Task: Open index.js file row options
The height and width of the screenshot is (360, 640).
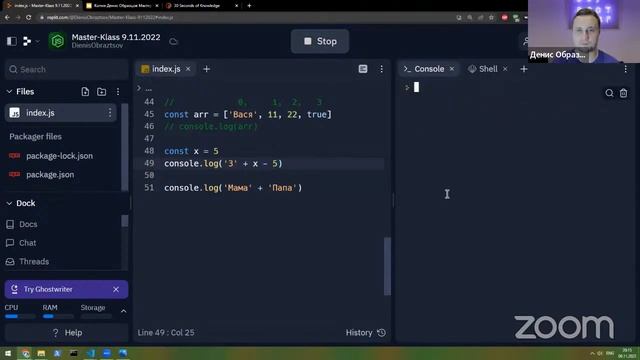Action: coord(110,113)
